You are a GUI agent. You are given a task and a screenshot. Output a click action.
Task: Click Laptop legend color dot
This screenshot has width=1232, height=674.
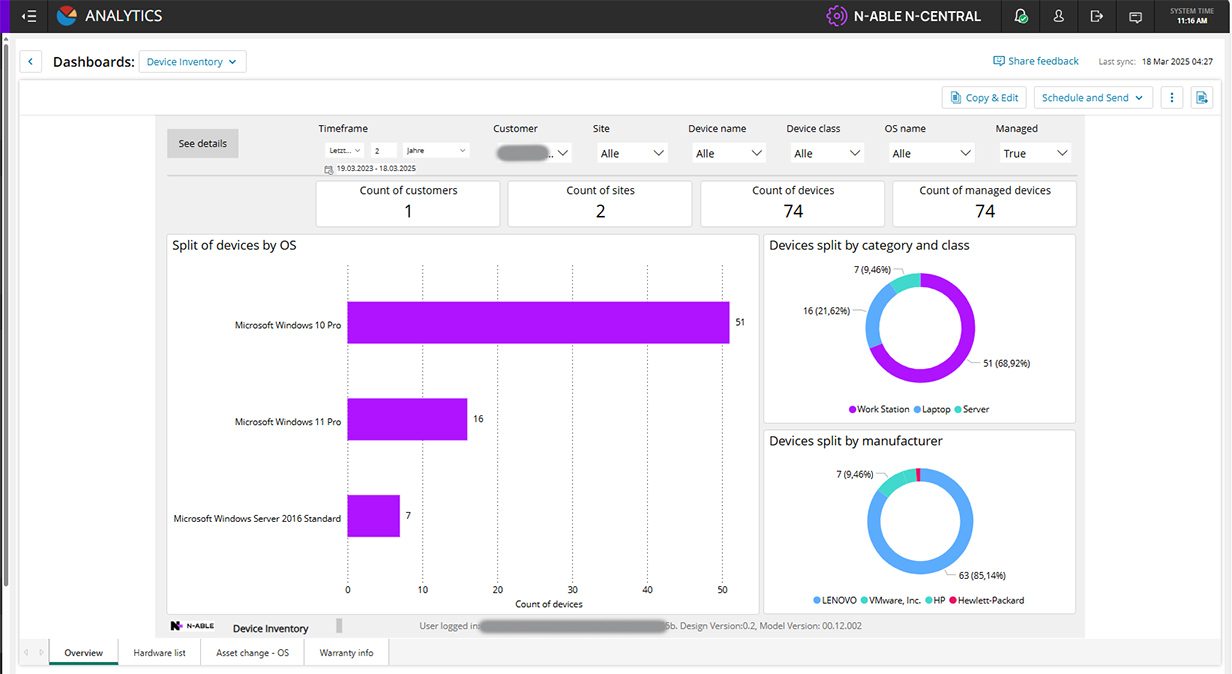(x=917, y=410)
